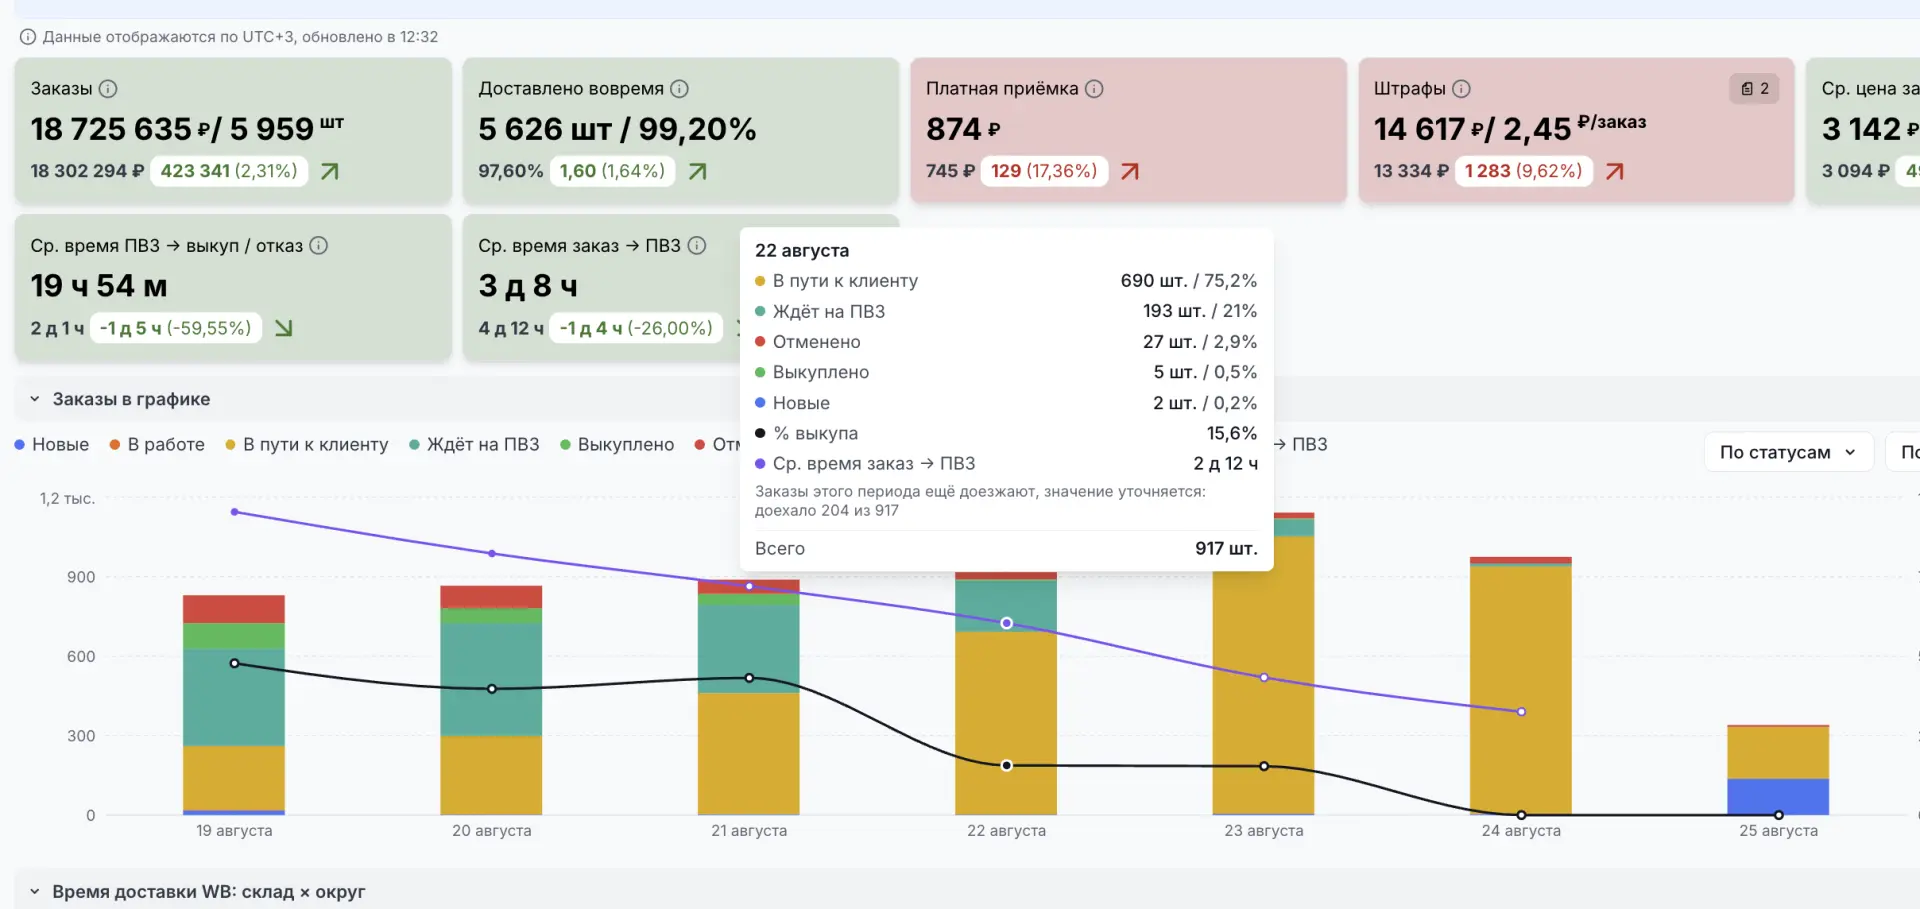
Task: Click the purple line point at 24 августа
Action: pyautogui.click(x=1521, y=712)
